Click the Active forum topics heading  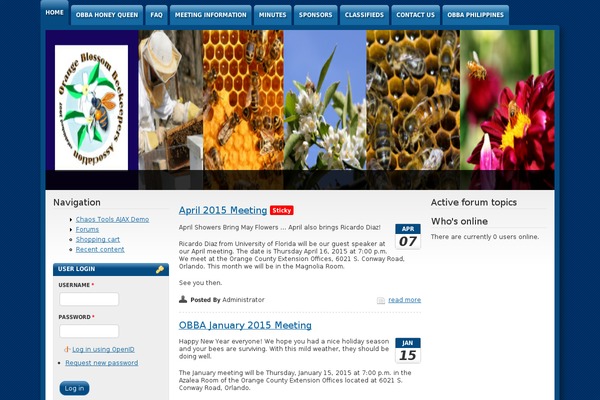click(474, 202)
